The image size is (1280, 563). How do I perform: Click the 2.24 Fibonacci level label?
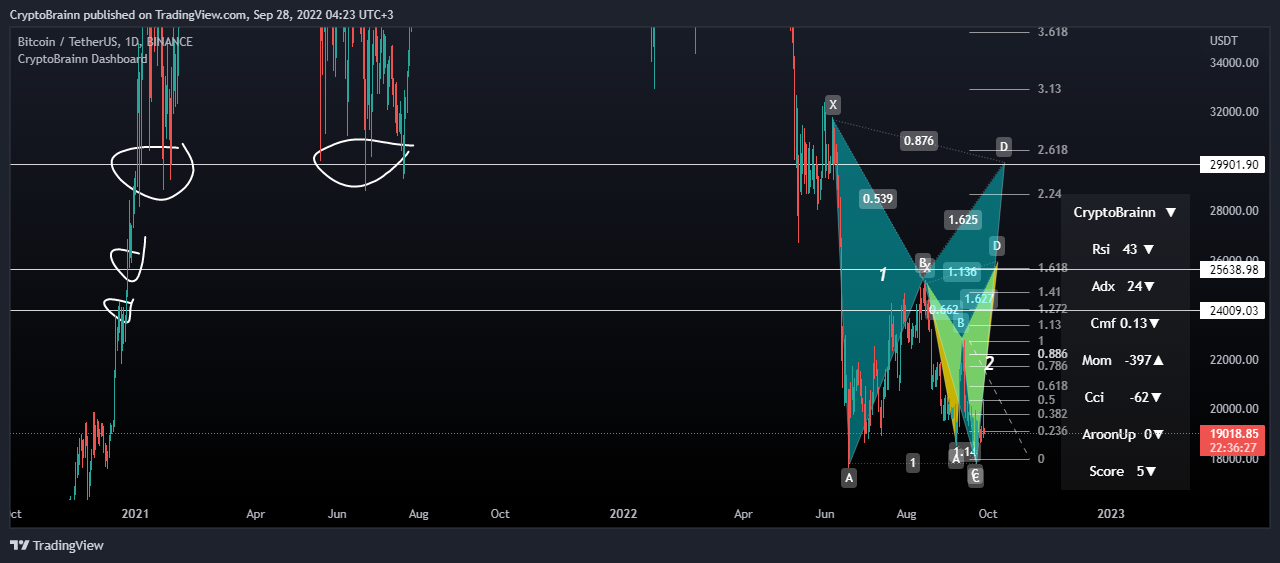coord(1049,194)
